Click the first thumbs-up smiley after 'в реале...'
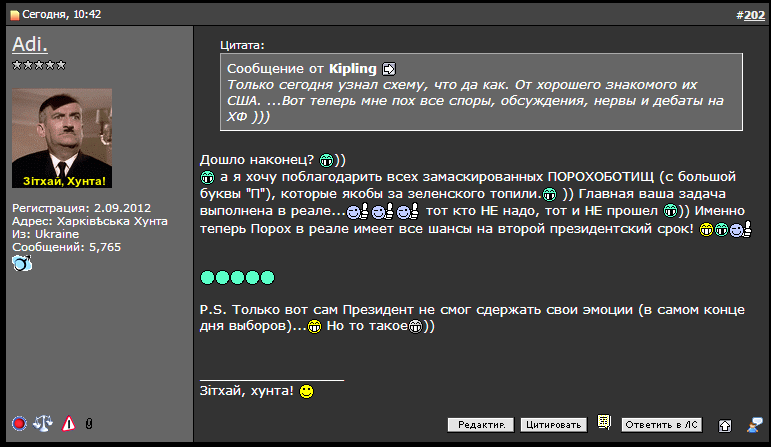This screenshot has height=447, width=771. (x=357, y=211)
